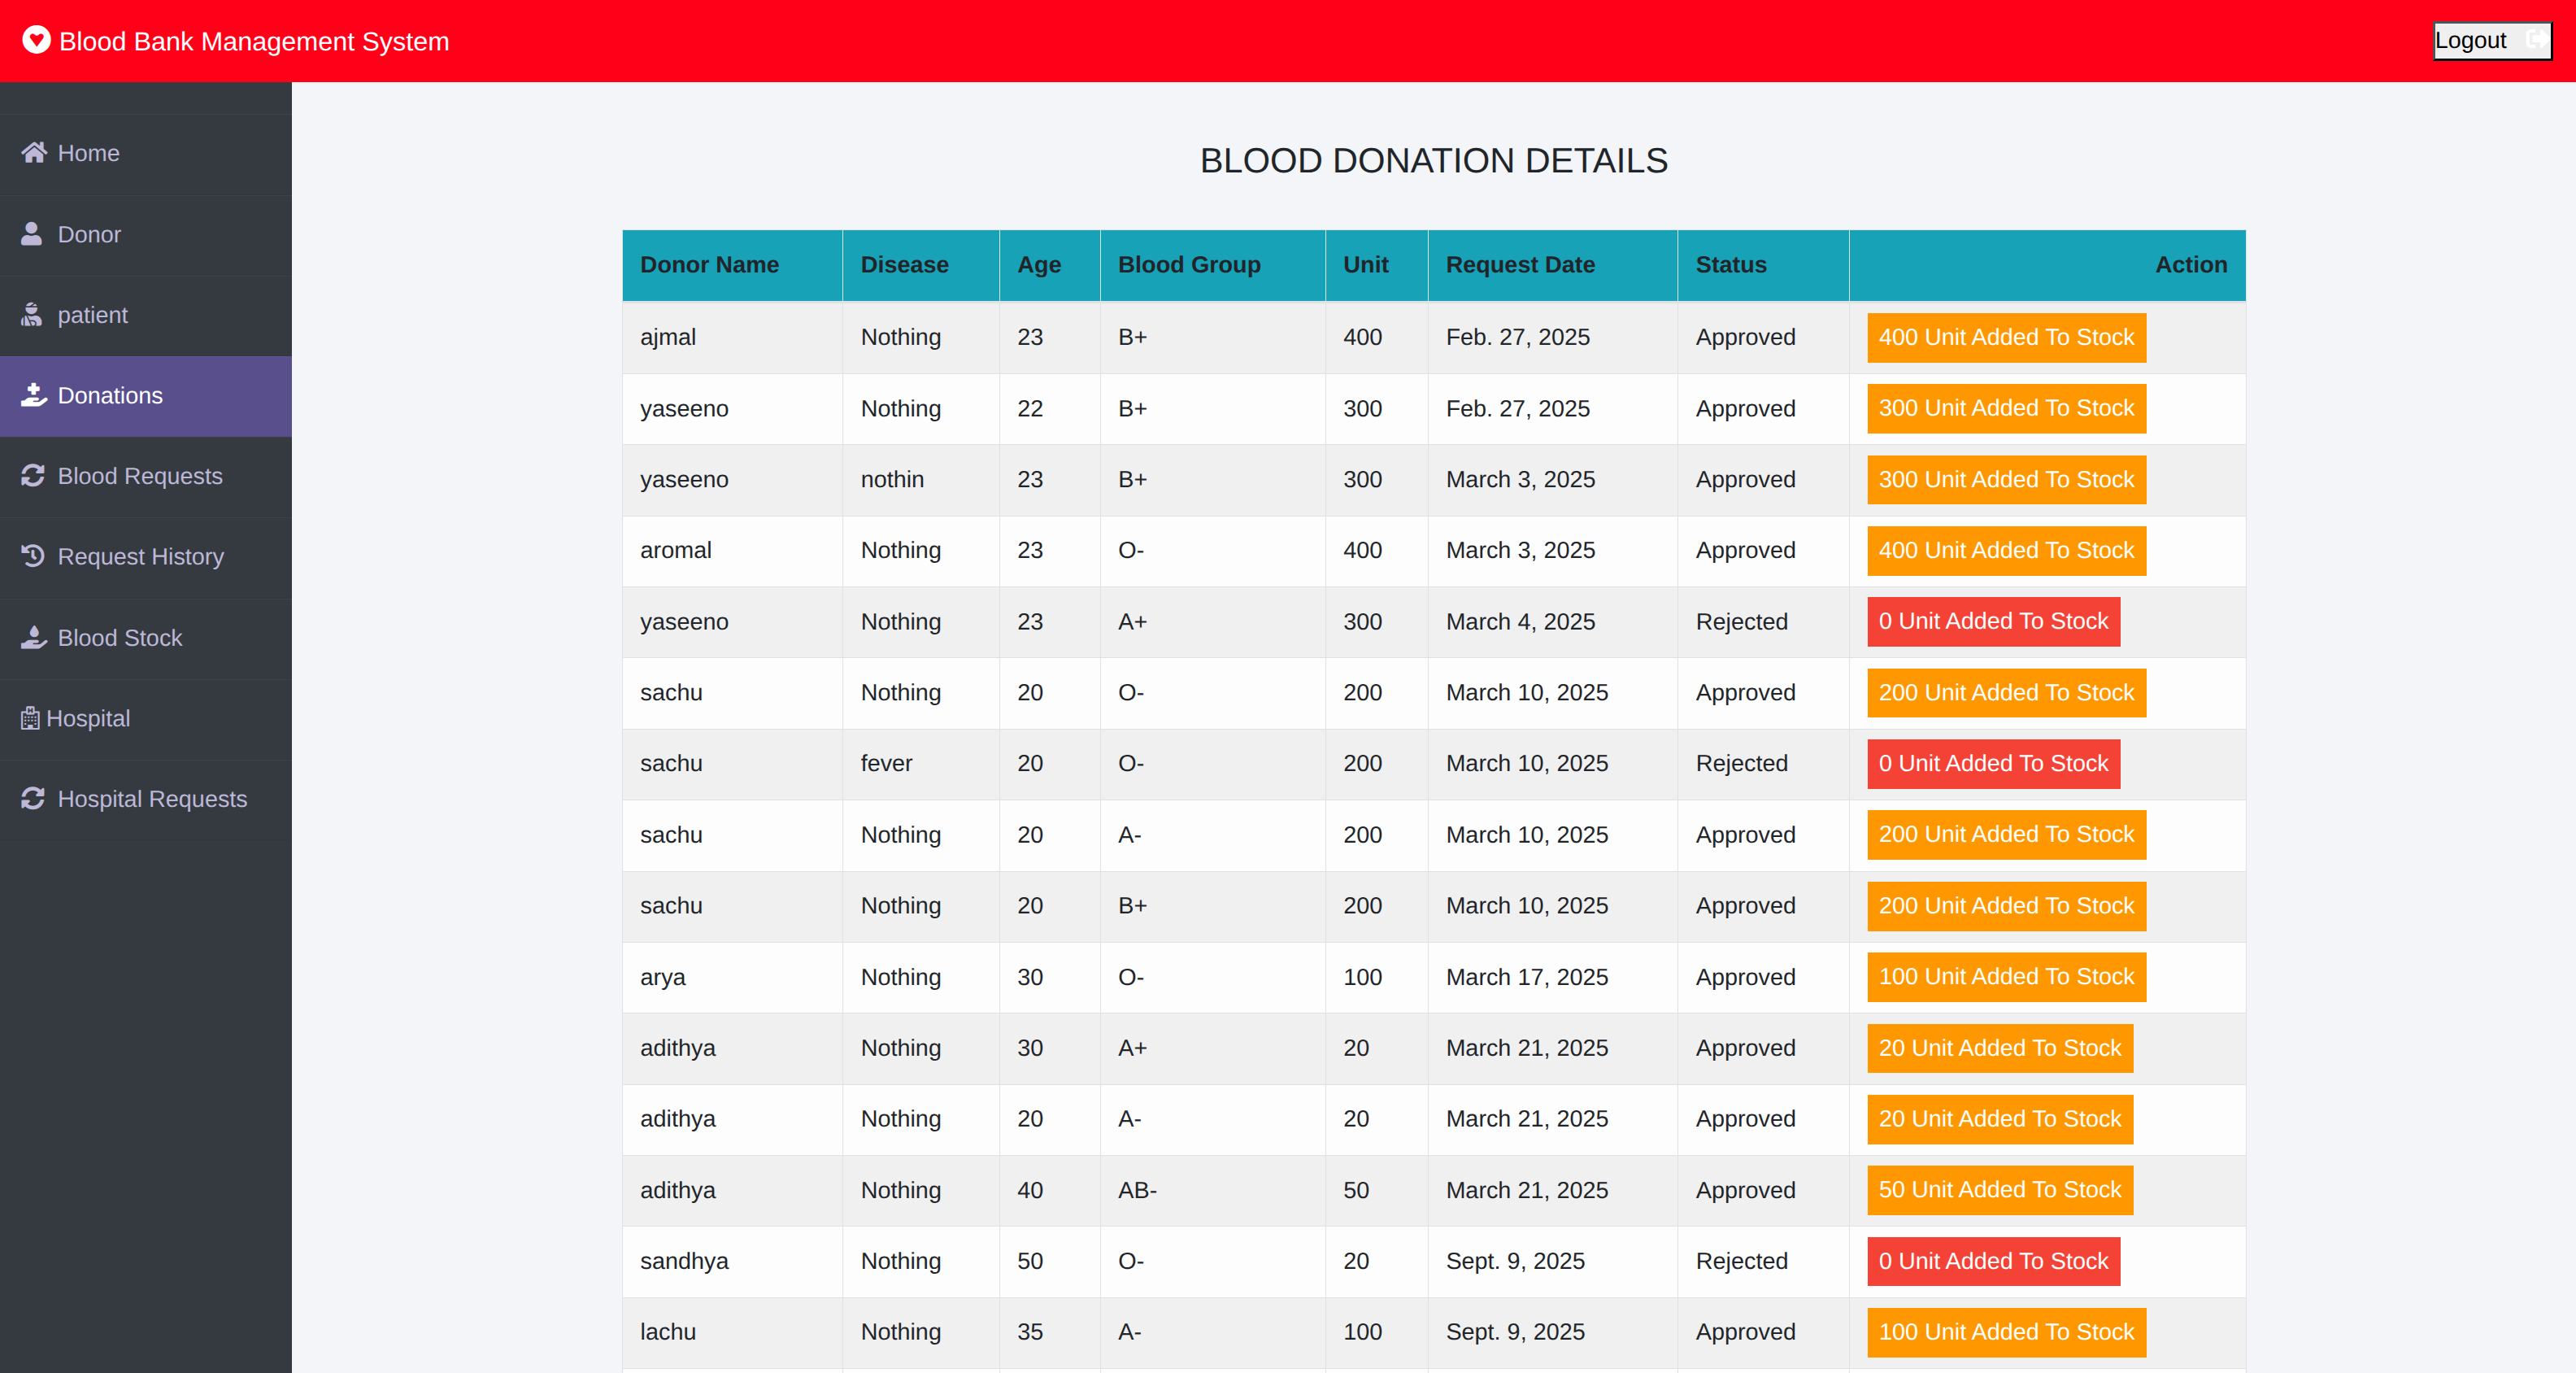Image resolution: width=2576 pixels, height=1373 pixels.
Task: Click the Donor person icon
Action: coord(32,233)
